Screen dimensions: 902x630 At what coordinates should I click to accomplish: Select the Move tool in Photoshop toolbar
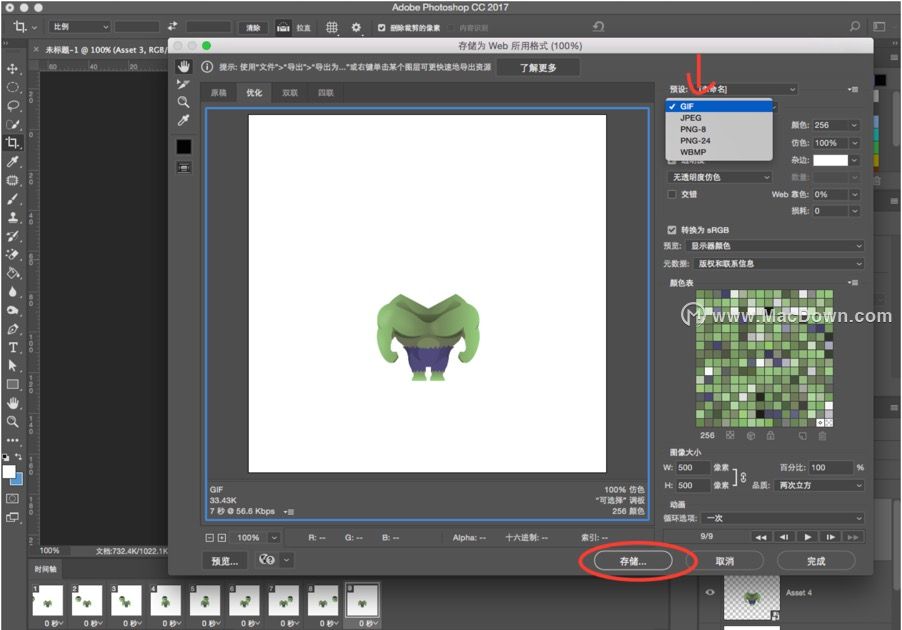12,69
